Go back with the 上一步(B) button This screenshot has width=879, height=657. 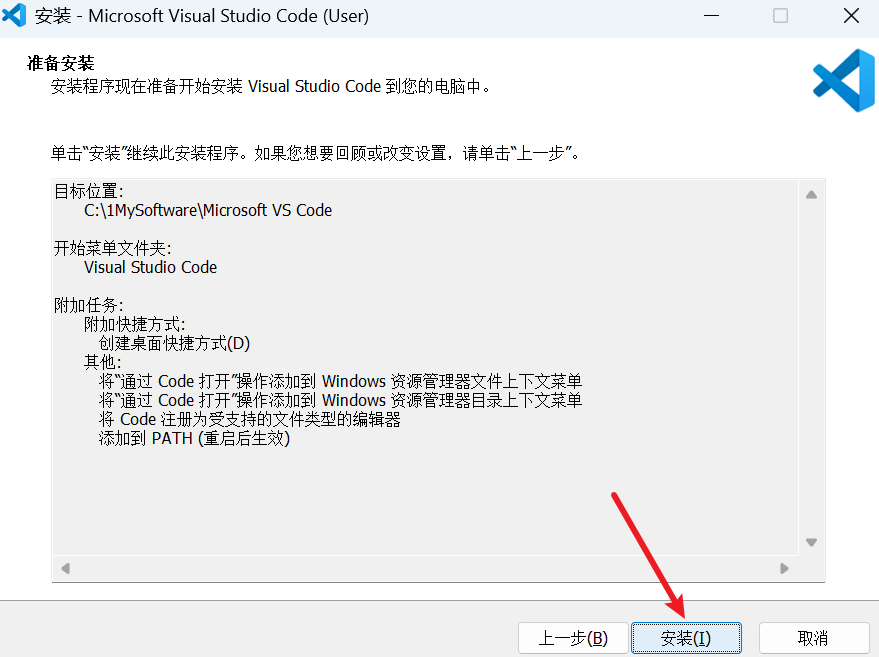(573, 638)
